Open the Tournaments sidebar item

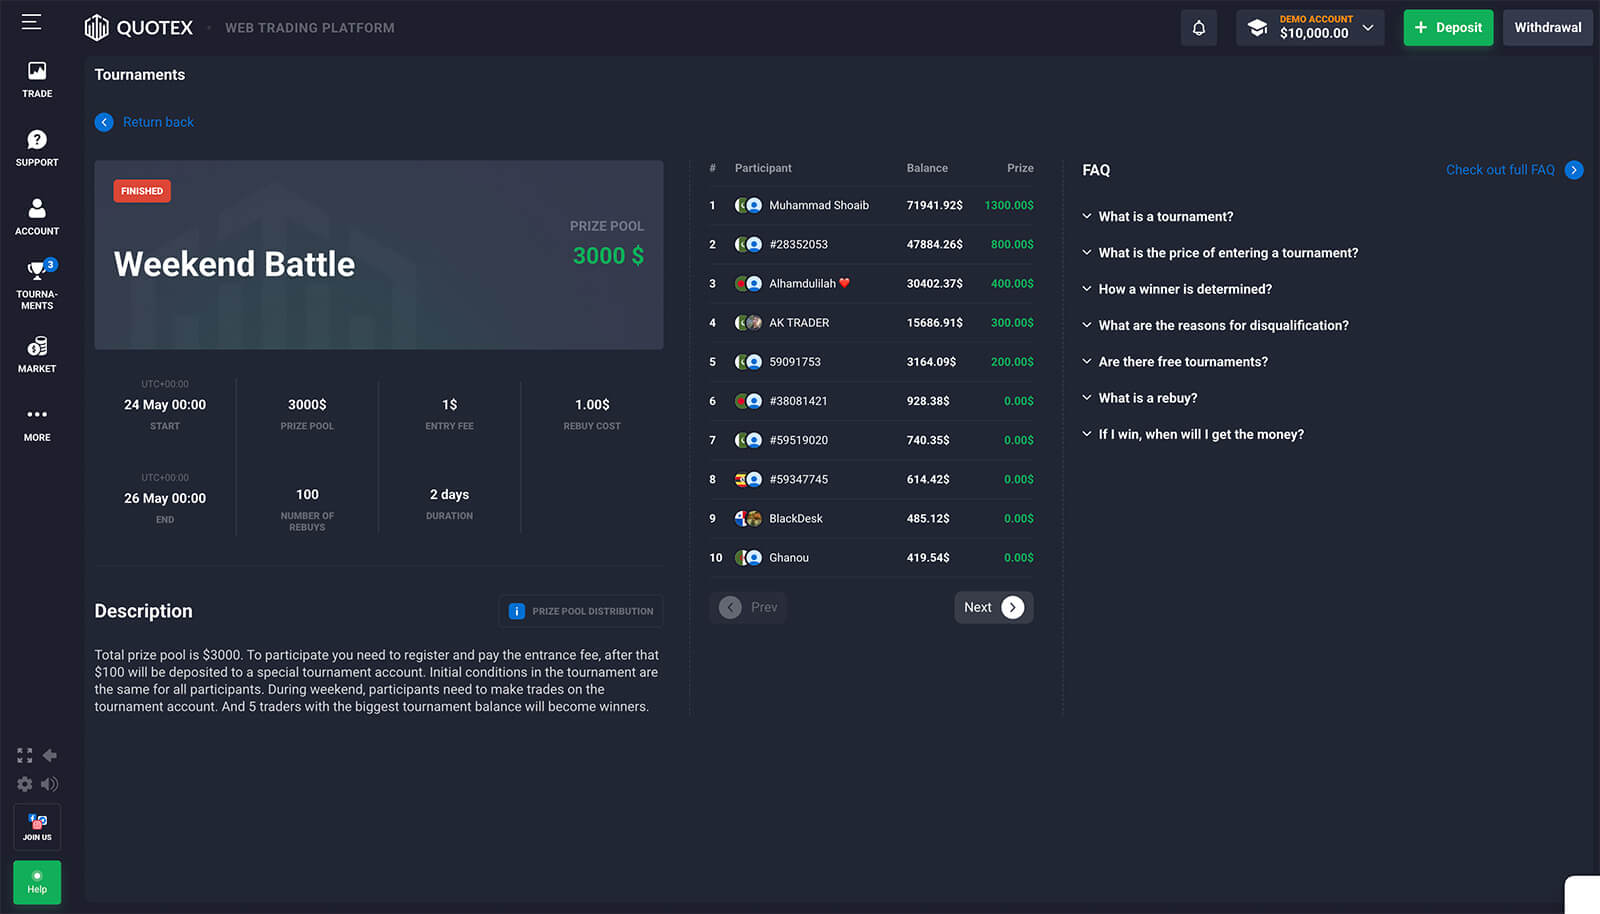point(37,285)
